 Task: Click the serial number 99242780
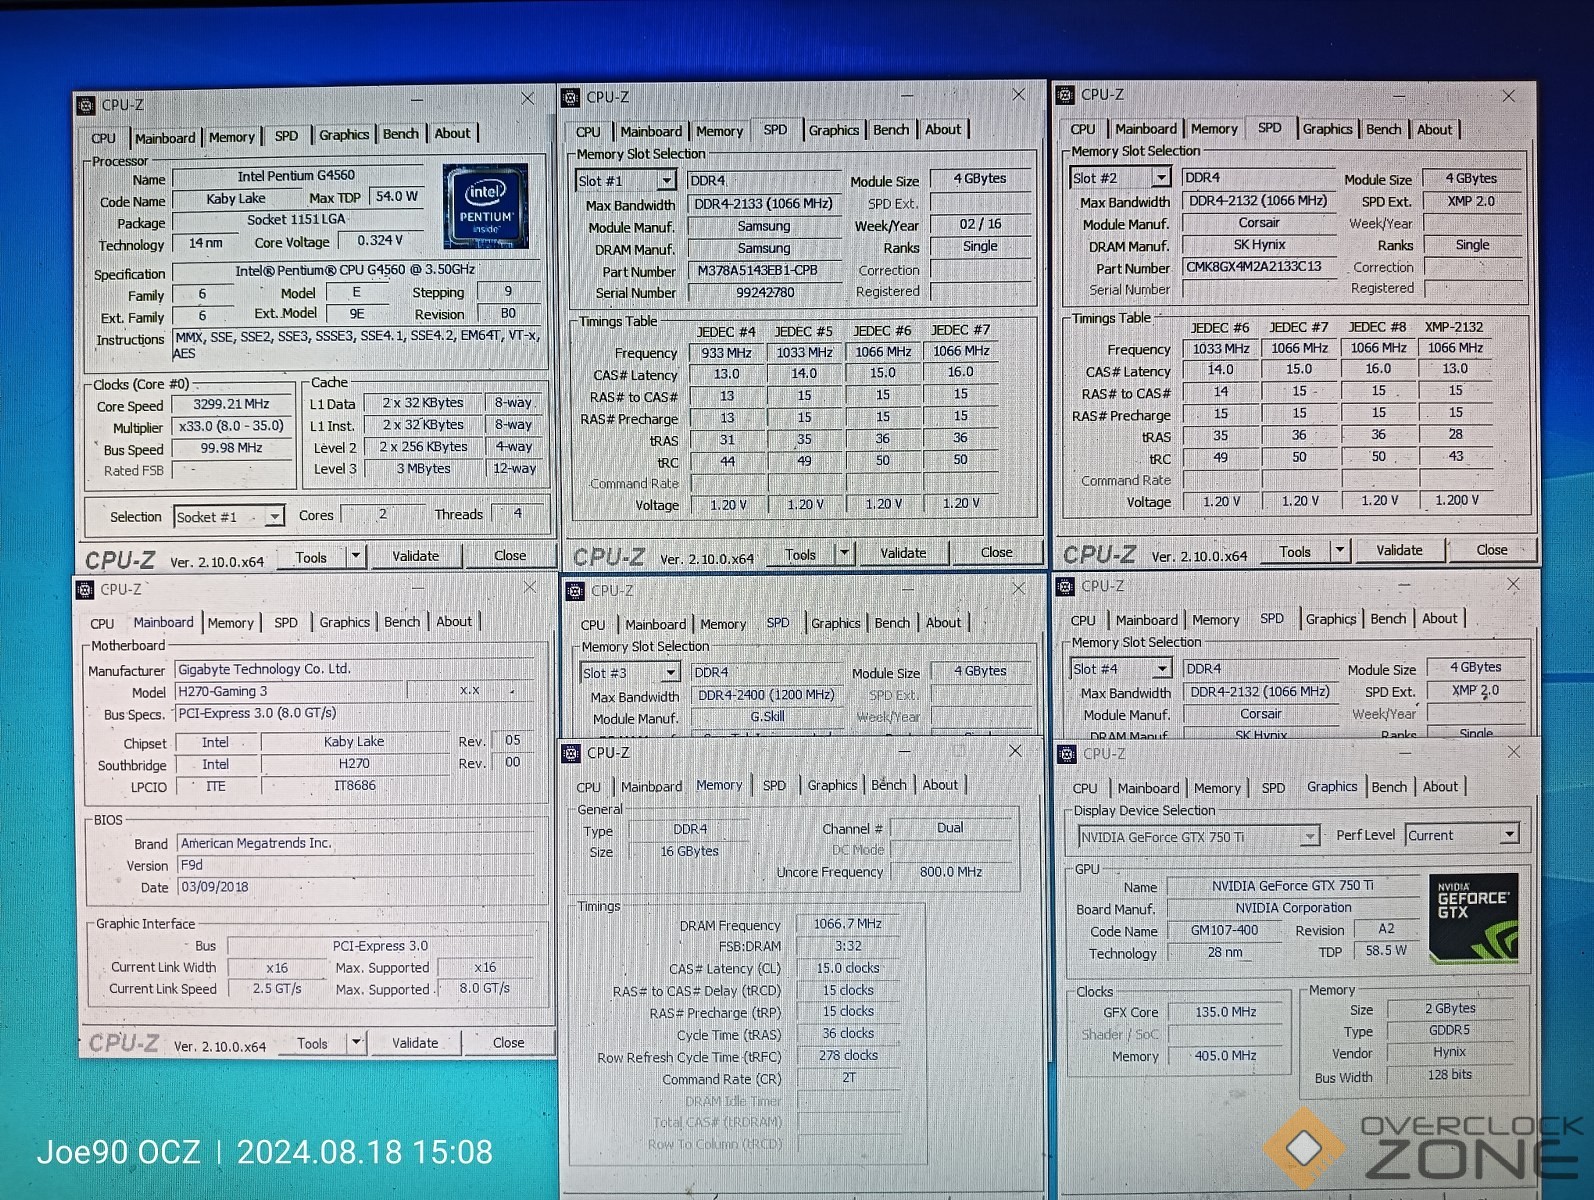click(x=765, y=293)
